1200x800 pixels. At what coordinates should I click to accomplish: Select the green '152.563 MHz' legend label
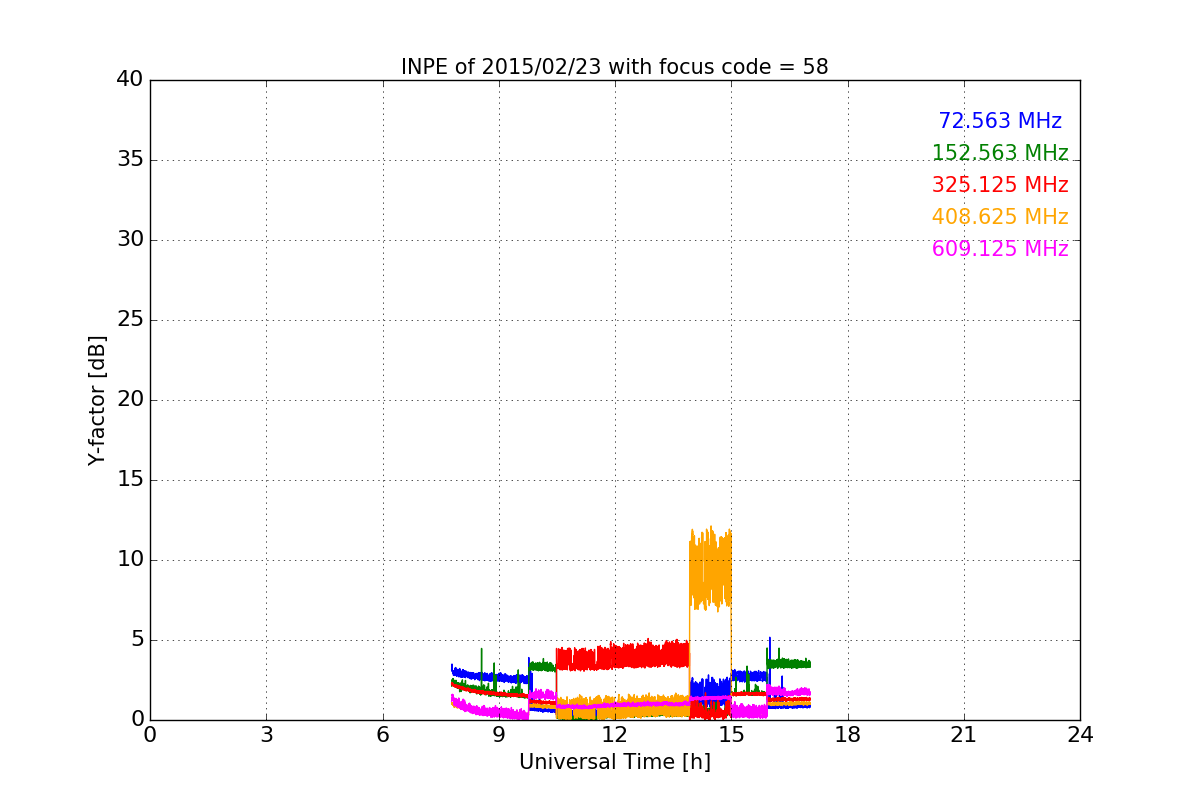[1000, 153]
